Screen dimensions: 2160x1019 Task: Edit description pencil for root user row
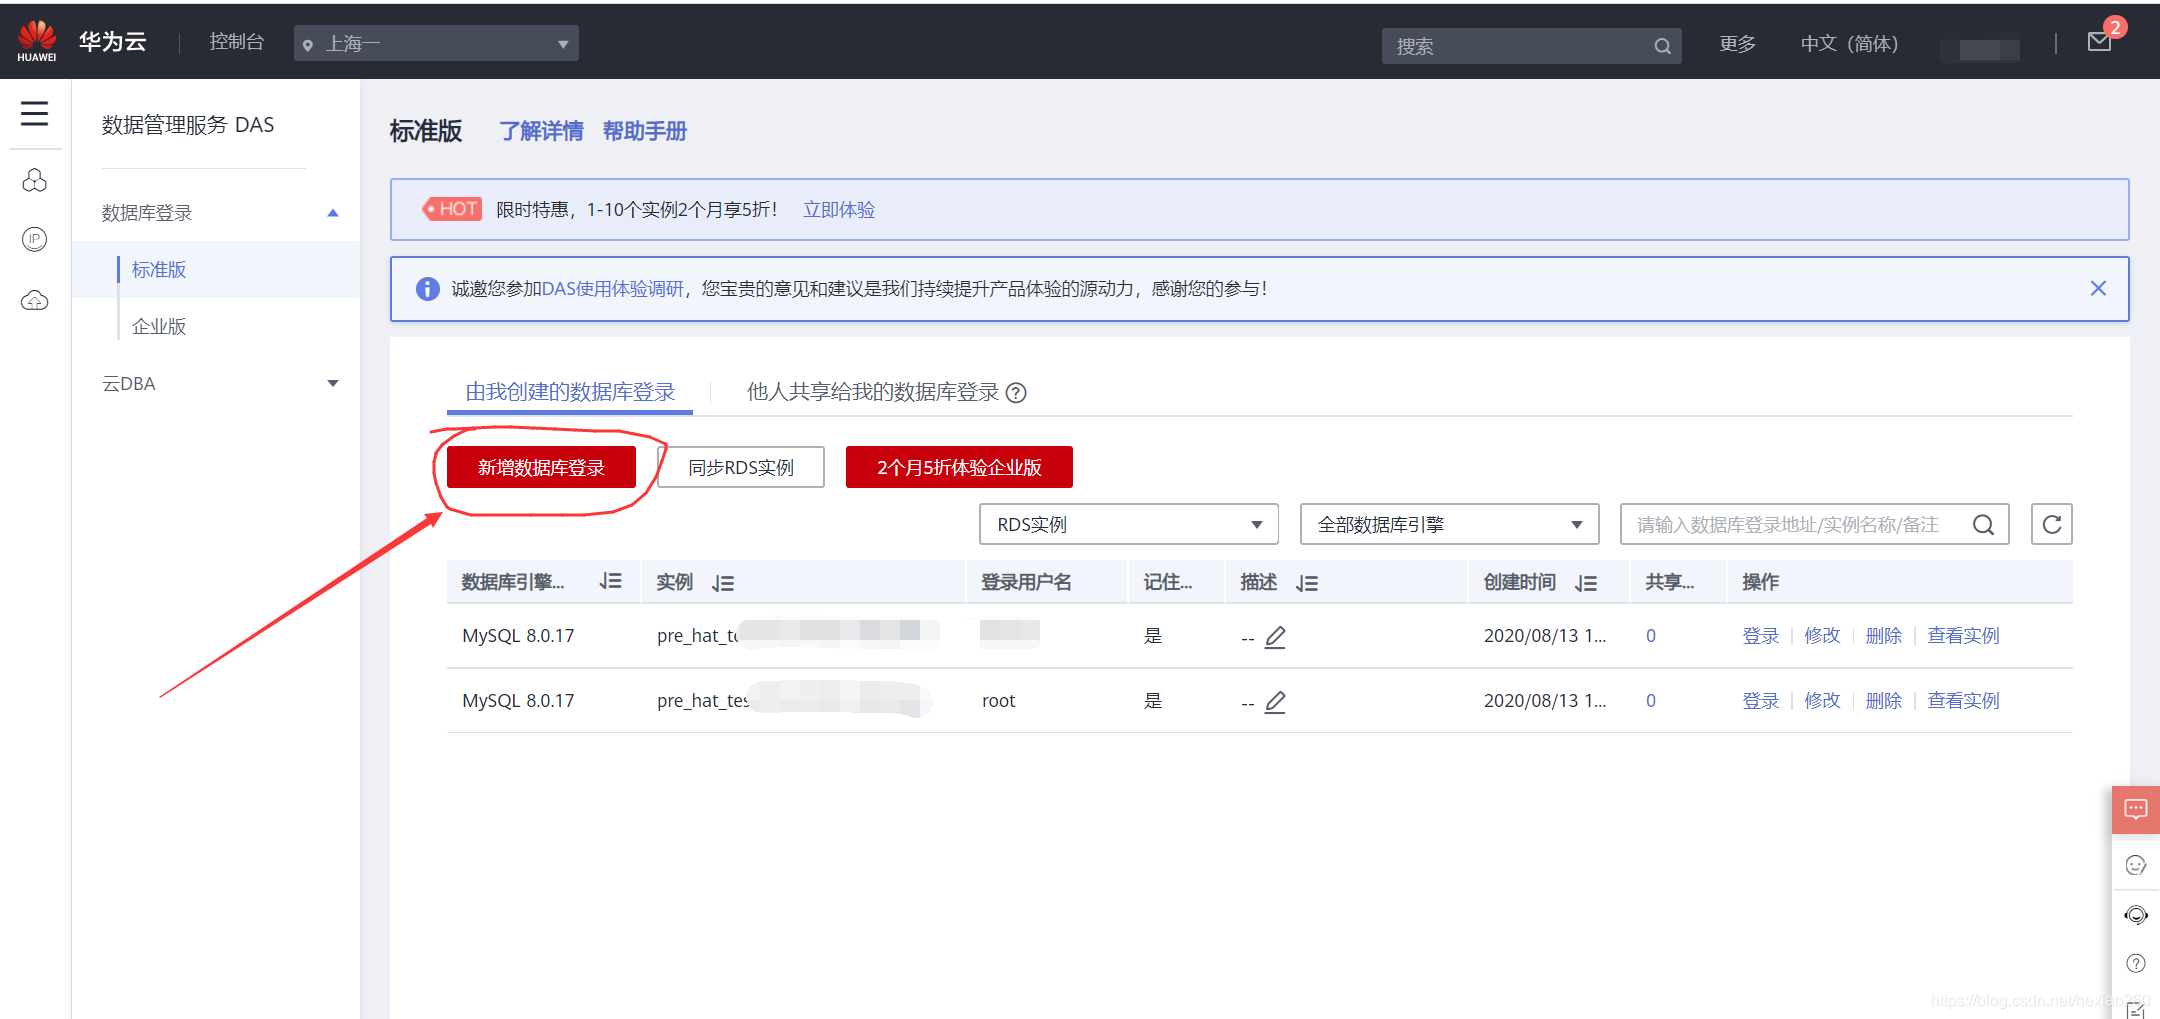click(1275, 702)
